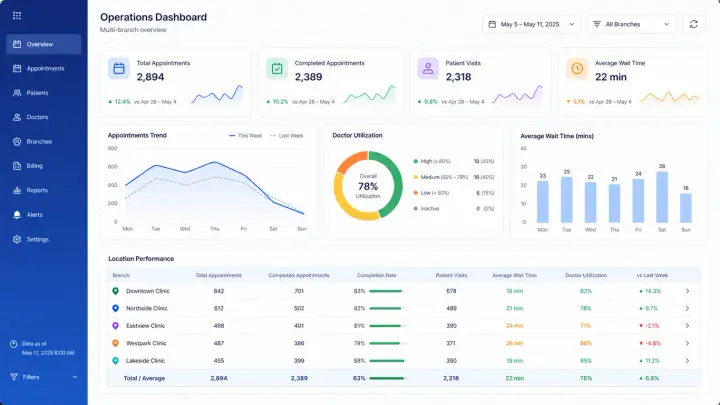Image resolution: width=720 pixels, height=405 pixels.
Task: Open the Appointments menu item
Action: point(44,68)
